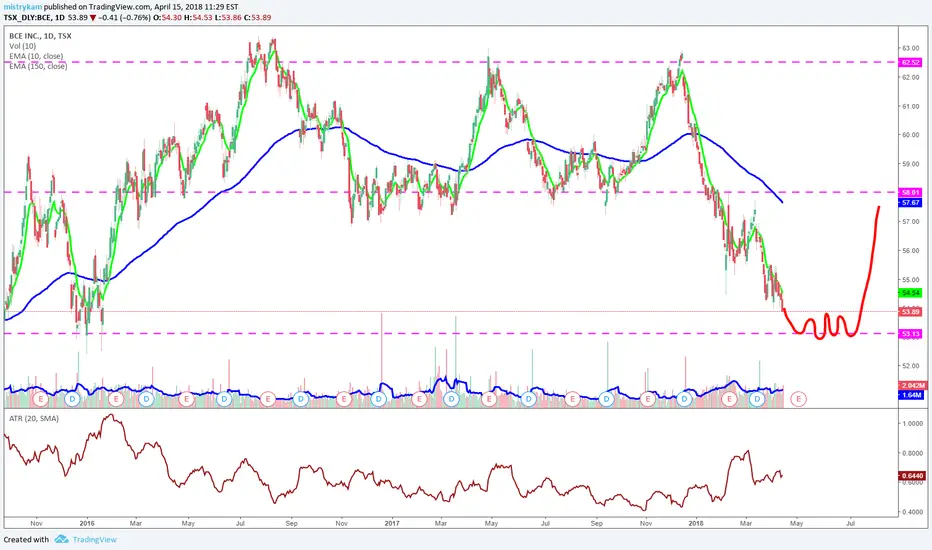Image resolution: width=932 pixels, height=550 pixels.
Task: Click the first dividend D marker at the chart start
Action: tap(73, 399)
